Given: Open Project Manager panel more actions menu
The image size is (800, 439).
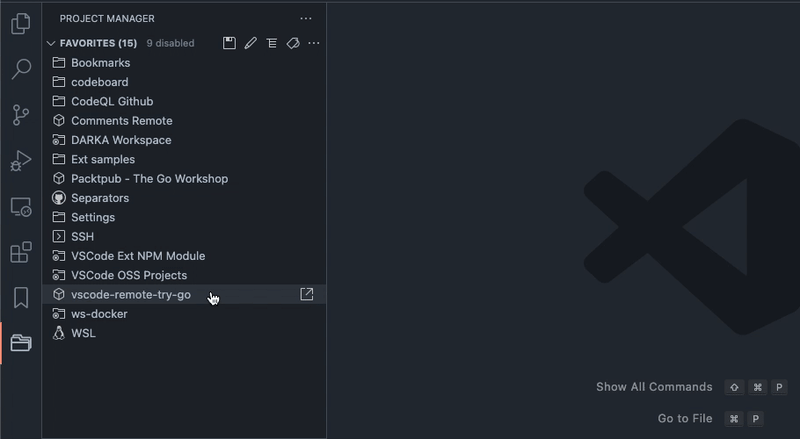Looking at the screenshot, I should coord(306,18).
